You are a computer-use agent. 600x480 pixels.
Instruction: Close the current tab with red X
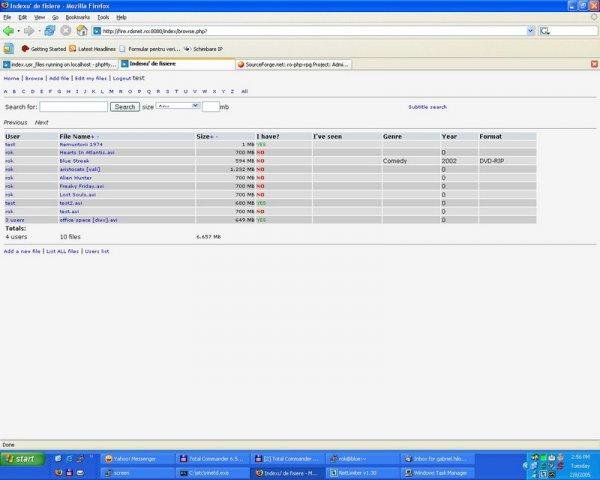[594, 64]
